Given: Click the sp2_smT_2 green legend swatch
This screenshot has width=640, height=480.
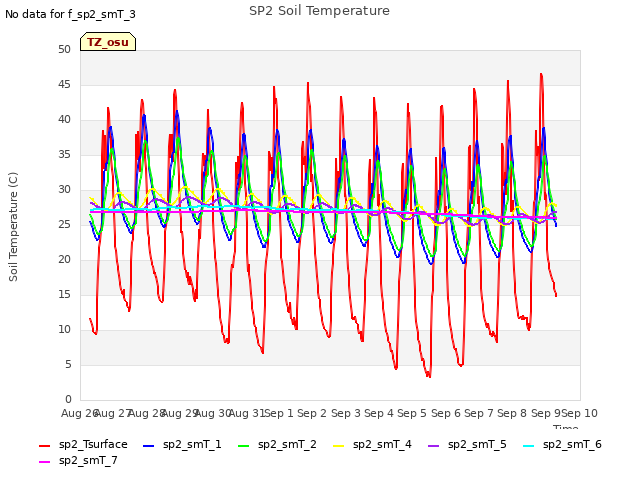Looking at the screenshot, I should click(x=244, y=446).
